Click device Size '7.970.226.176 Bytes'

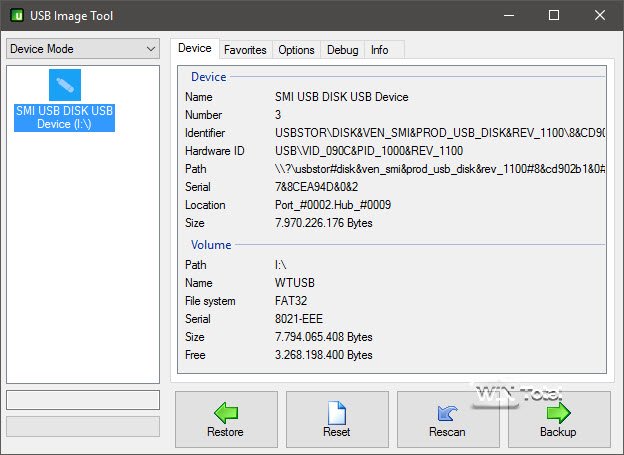click(x=324, y=223)
